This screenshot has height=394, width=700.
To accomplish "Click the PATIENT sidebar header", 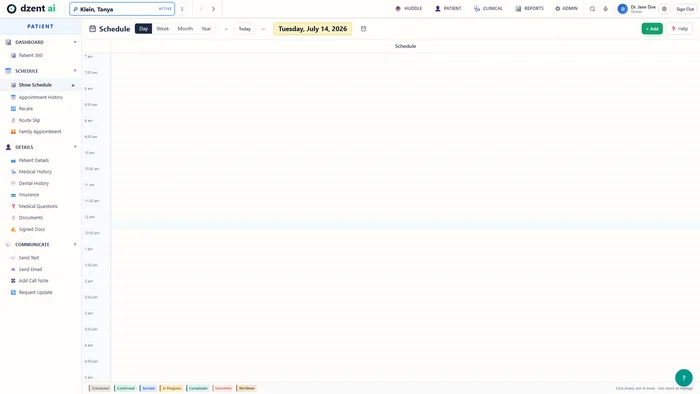I will point(41,26).
